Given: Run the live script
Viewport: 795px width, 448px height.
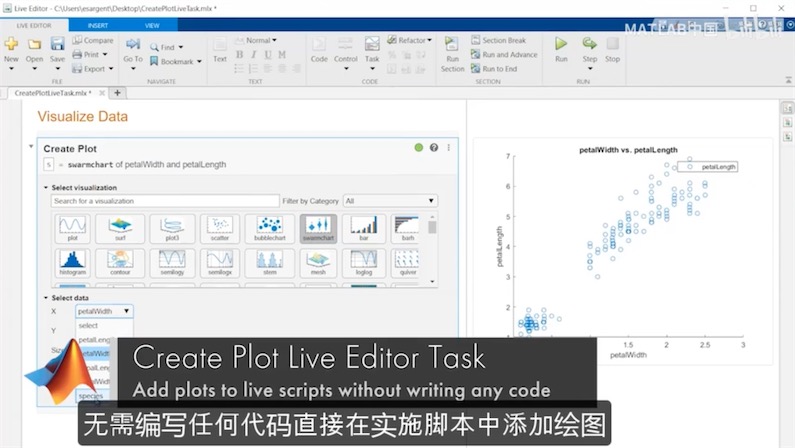Looking at the screenshot, I should [x=561, y=50].
